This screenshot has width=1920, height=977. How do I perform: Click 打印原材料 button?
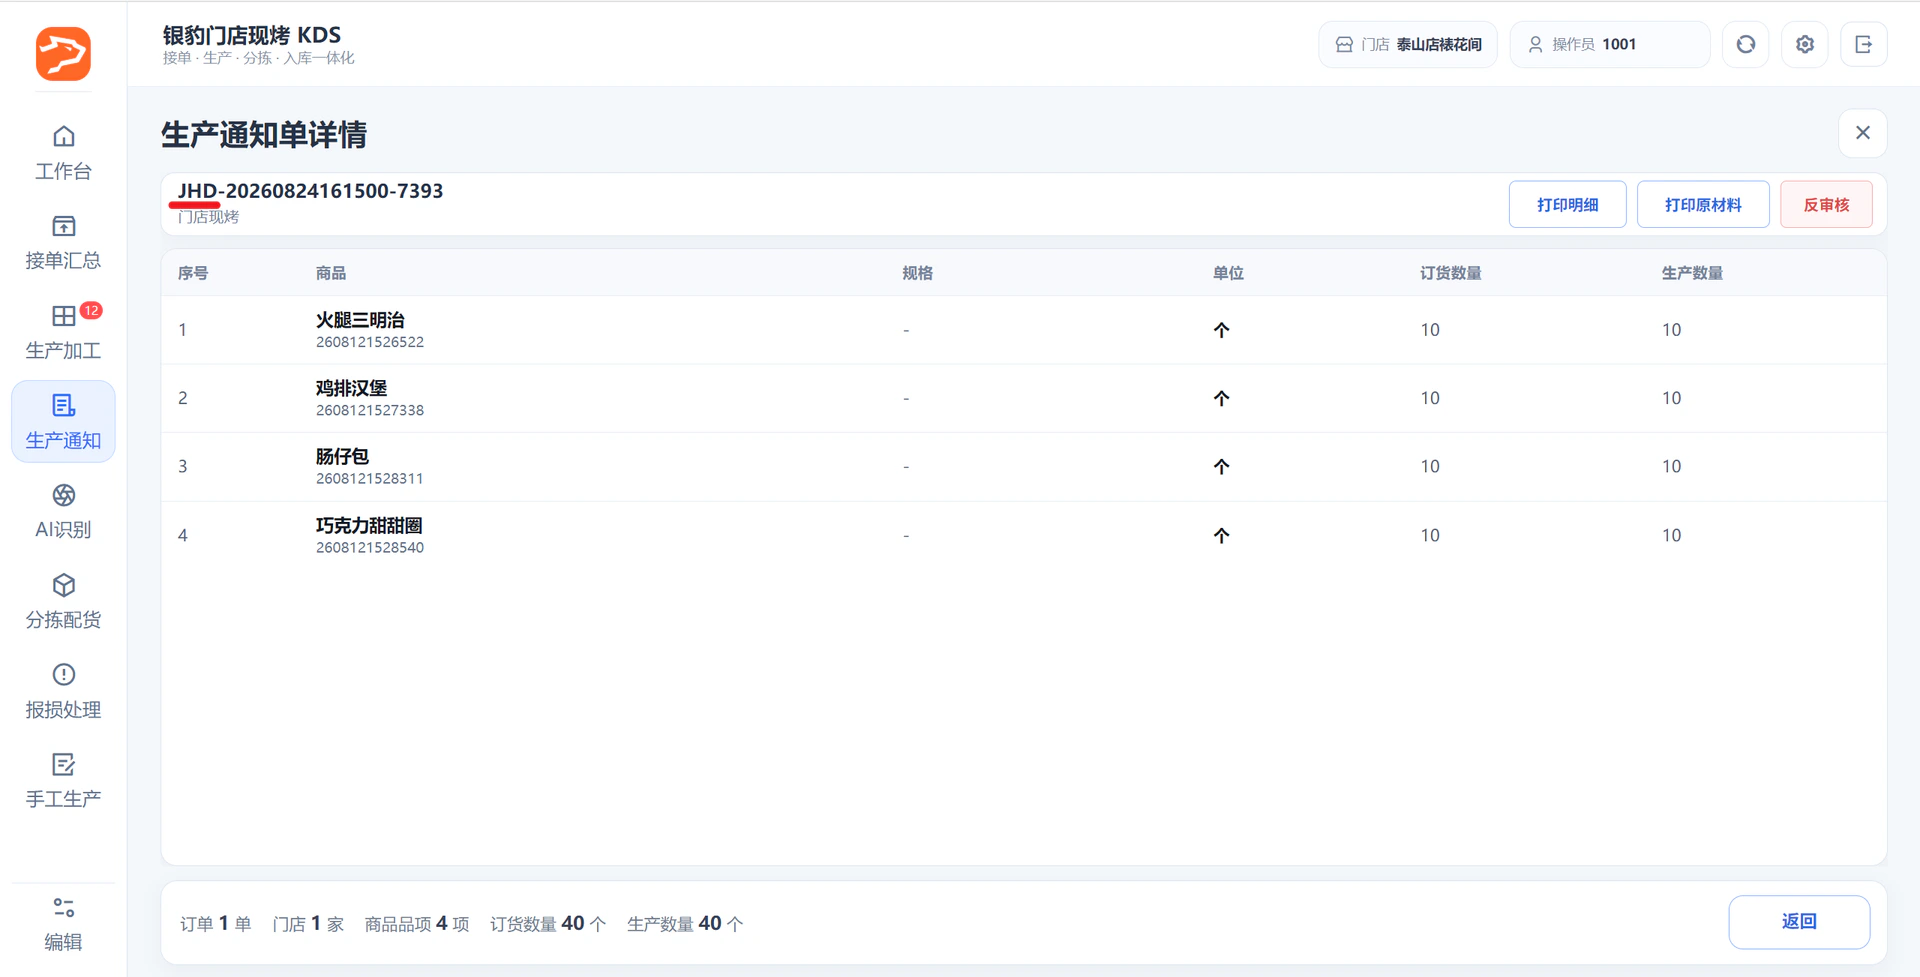pos(1703,205)
